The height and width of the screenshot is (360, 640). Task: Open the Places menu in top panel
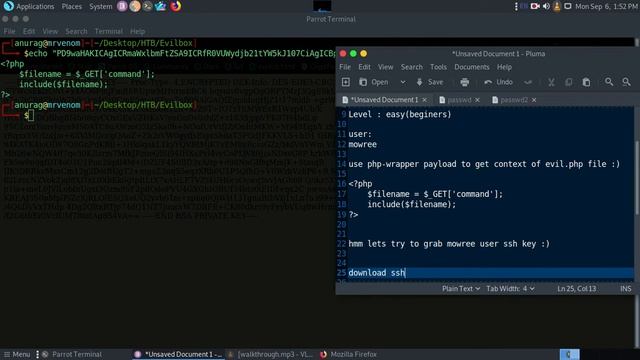(71, 6)
